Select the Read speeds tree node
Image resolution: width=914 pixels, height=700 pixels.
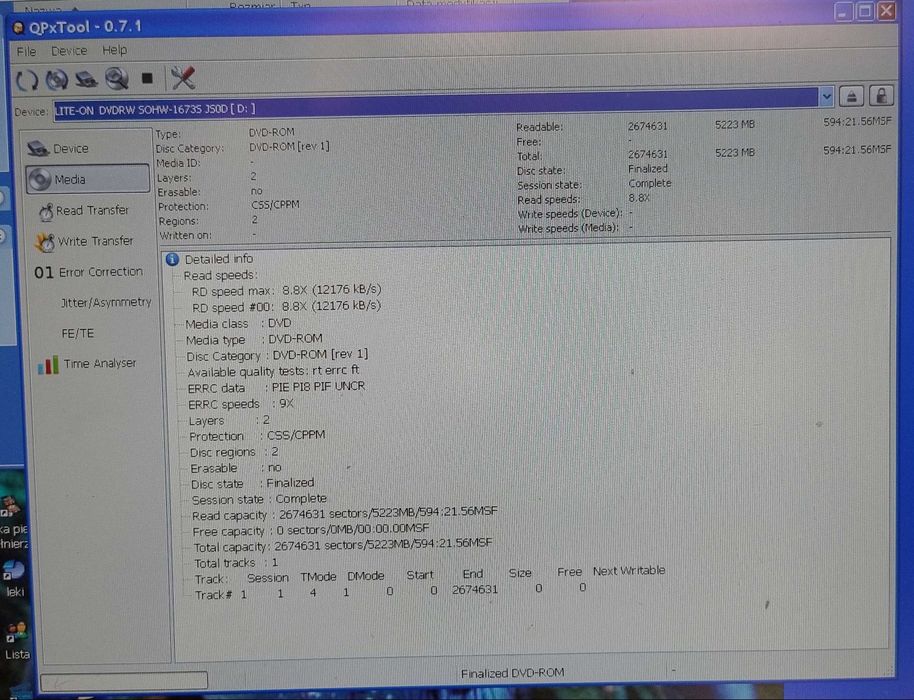click(x=220, y=275)
